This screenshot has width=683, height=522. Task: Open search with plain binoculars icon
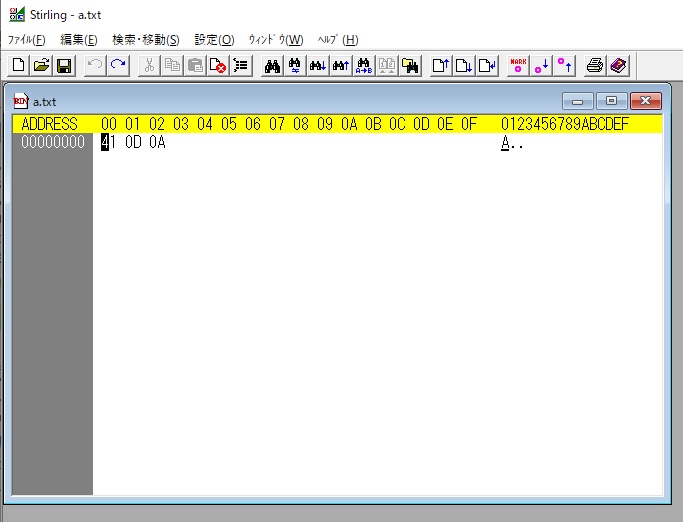(x=272, y=66)
